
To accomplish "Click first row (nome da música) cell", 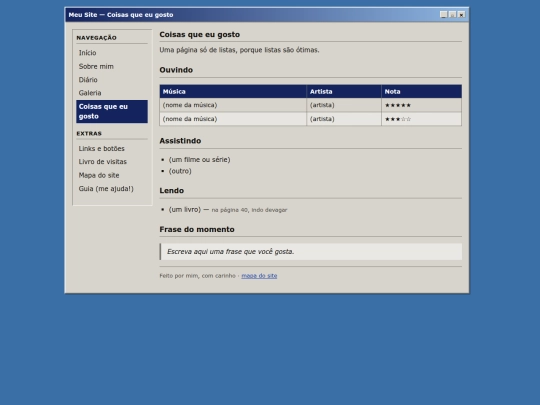I will 233,105.
